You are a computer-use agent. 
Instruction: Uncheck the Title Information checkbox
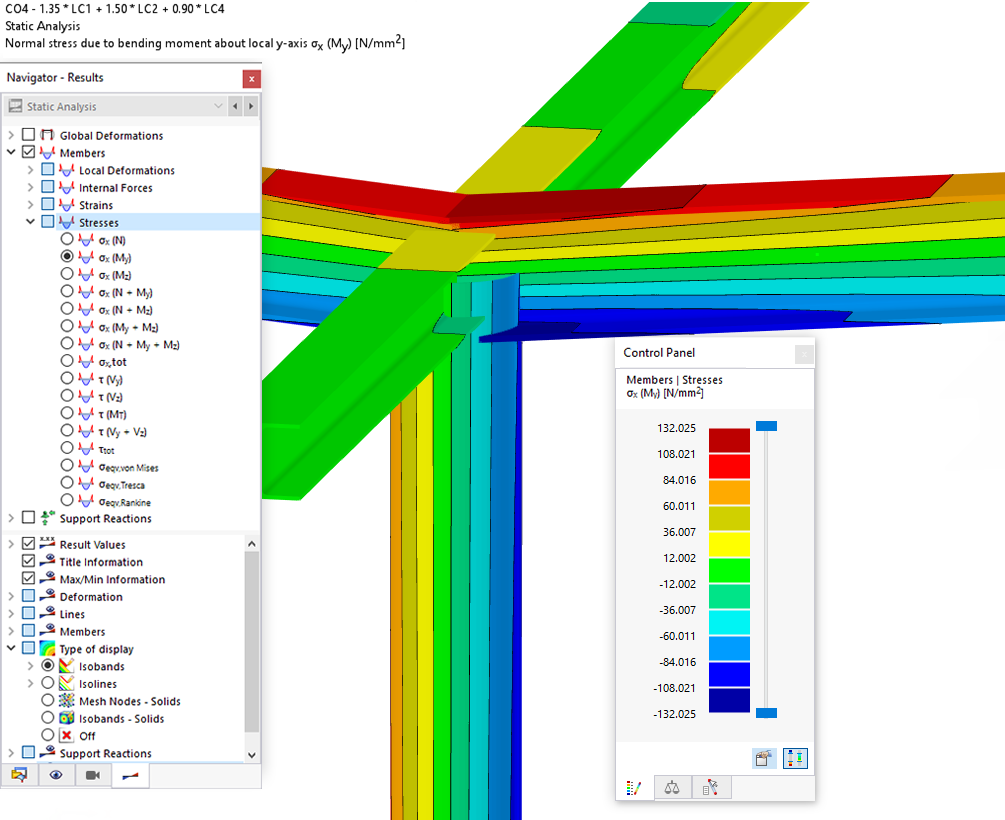click(x=28, y=561)
